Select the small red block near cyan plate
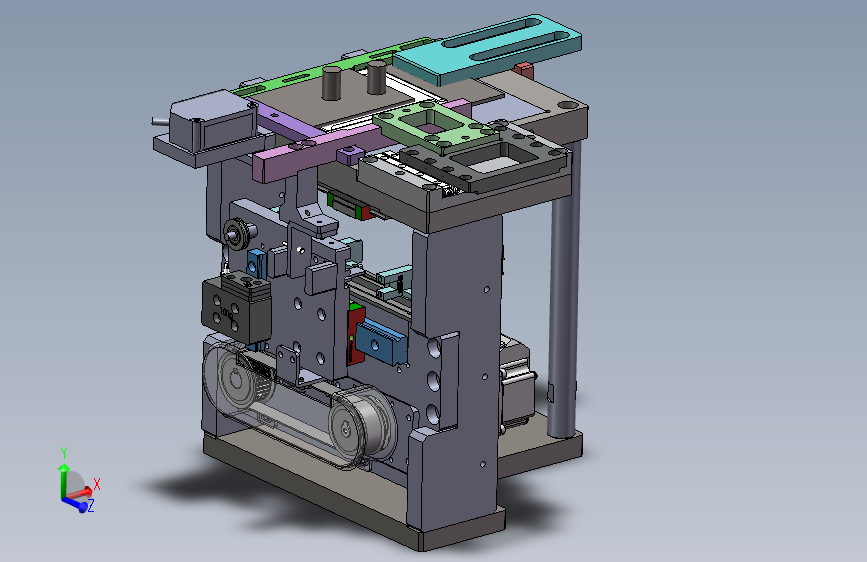 coord(525,70)
